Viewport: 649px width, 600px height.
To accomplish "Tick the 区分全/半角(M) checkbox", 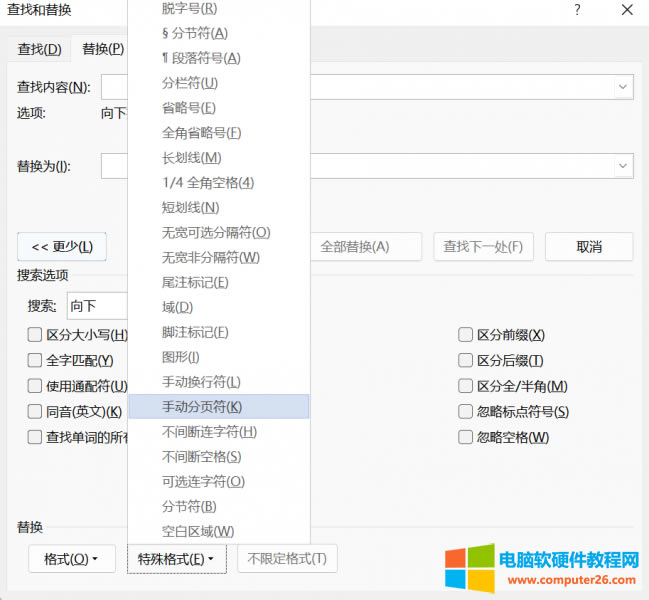I will pos(465,386).
